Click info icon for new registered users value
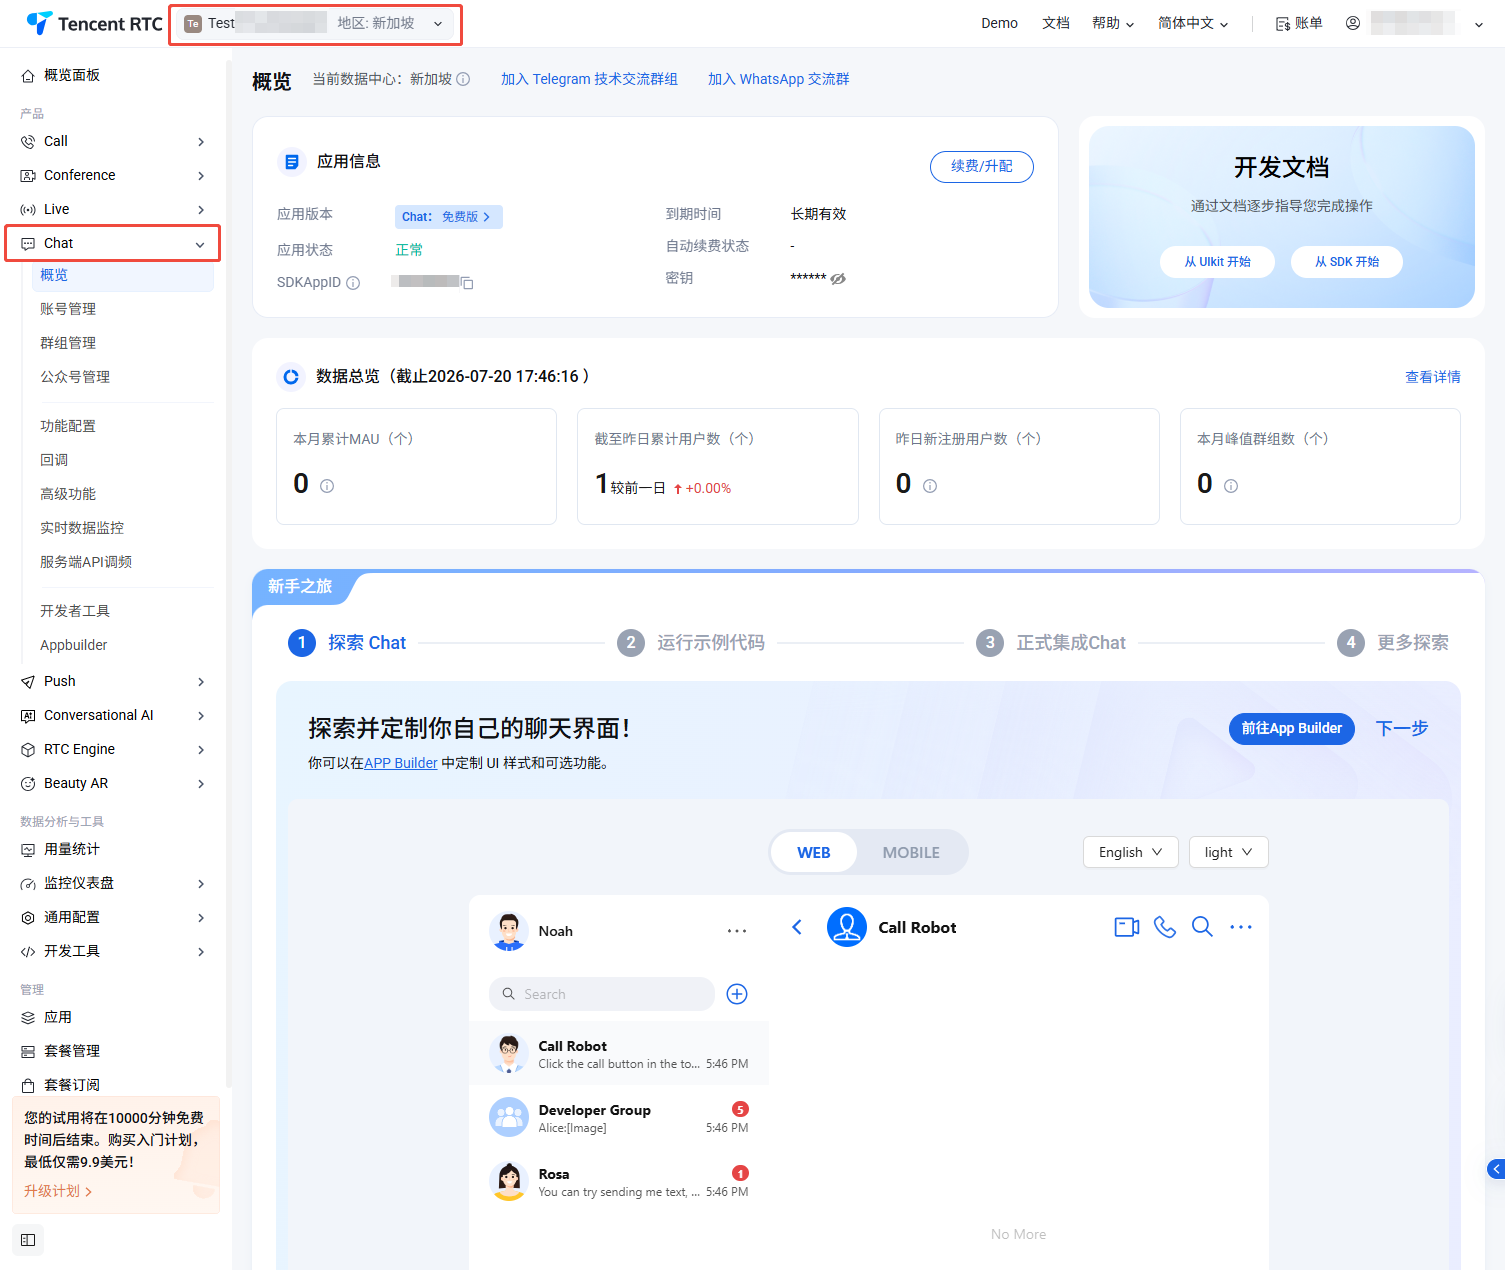1505x1270 pixels. click(x=930, y=486)
